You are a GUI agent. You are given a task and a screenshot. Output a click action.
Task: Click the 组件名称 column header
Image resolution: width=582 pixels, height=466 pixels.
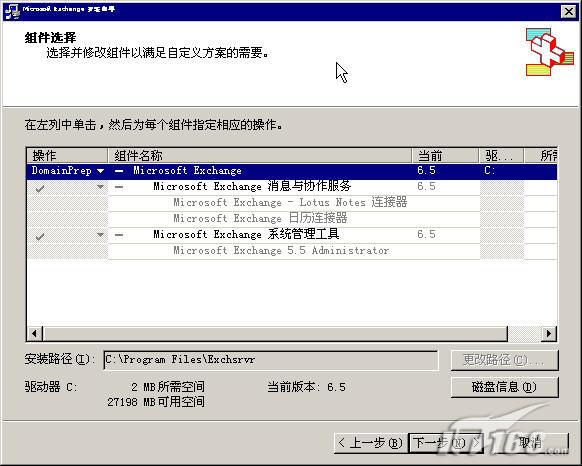click(x=259, y=156)
